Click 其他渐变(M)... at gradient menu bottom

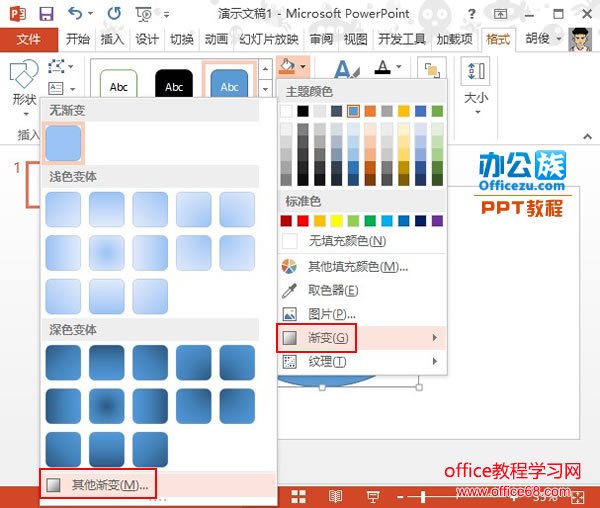(x=158, y=485)
